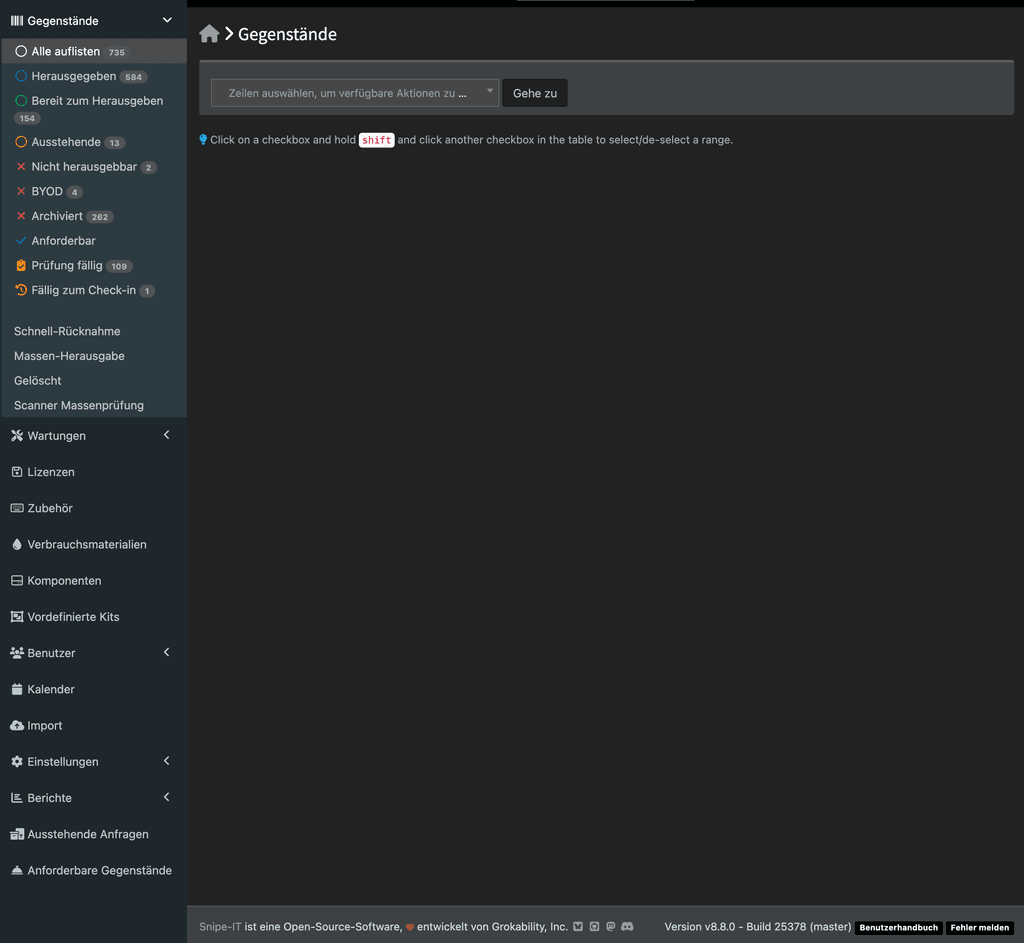Click the Ausstehende Anfragen icon

(17, 834)
